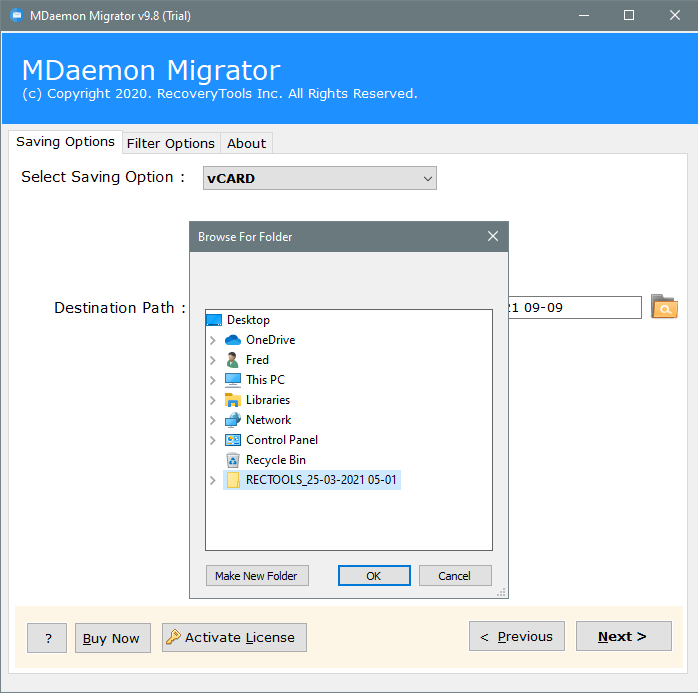Grab the dialog resize grip corner

(x=501, y=592)
